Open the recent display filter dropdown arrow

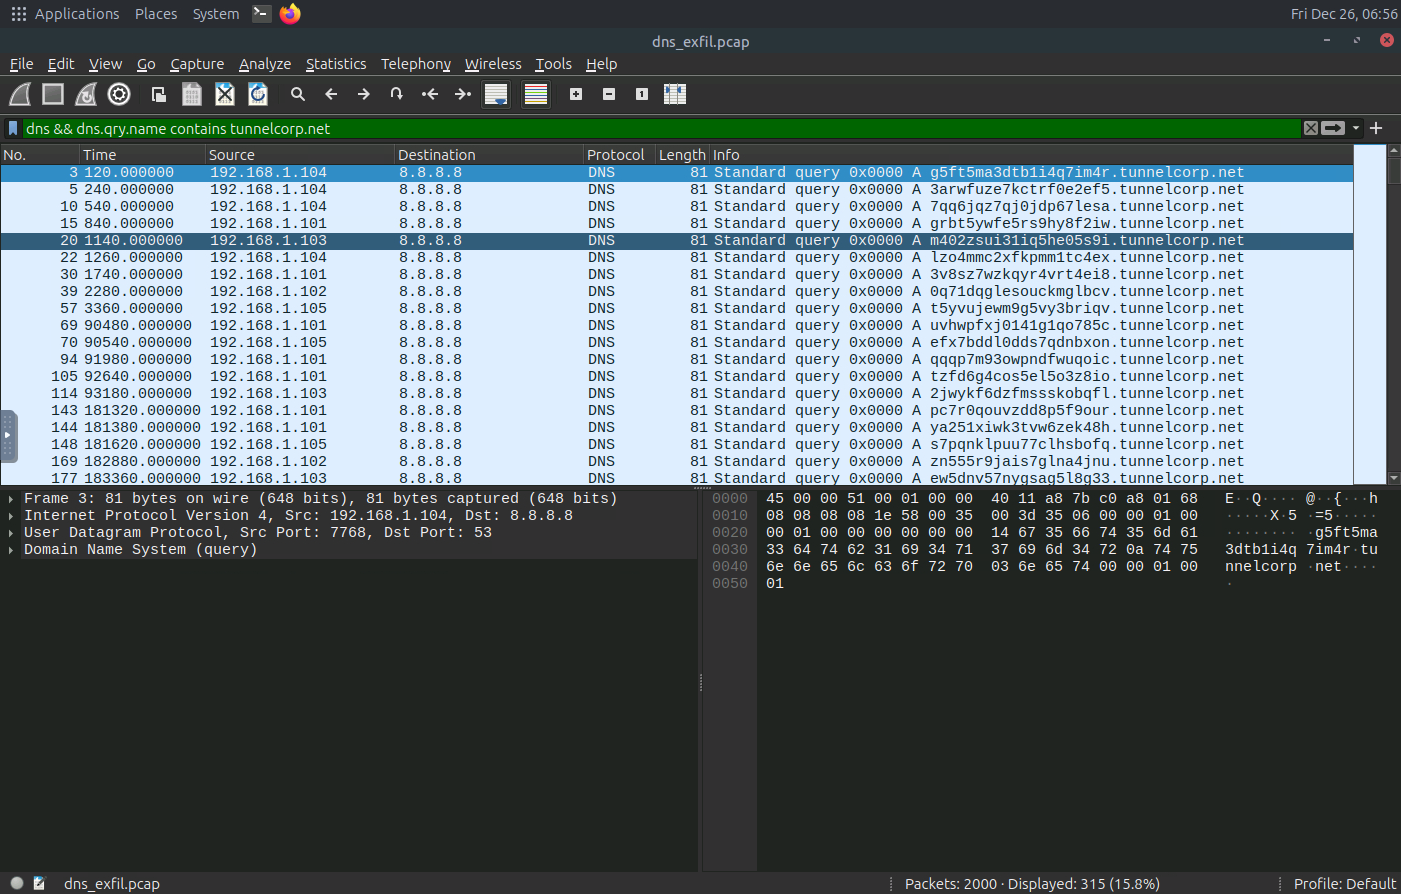[1356, 128]
